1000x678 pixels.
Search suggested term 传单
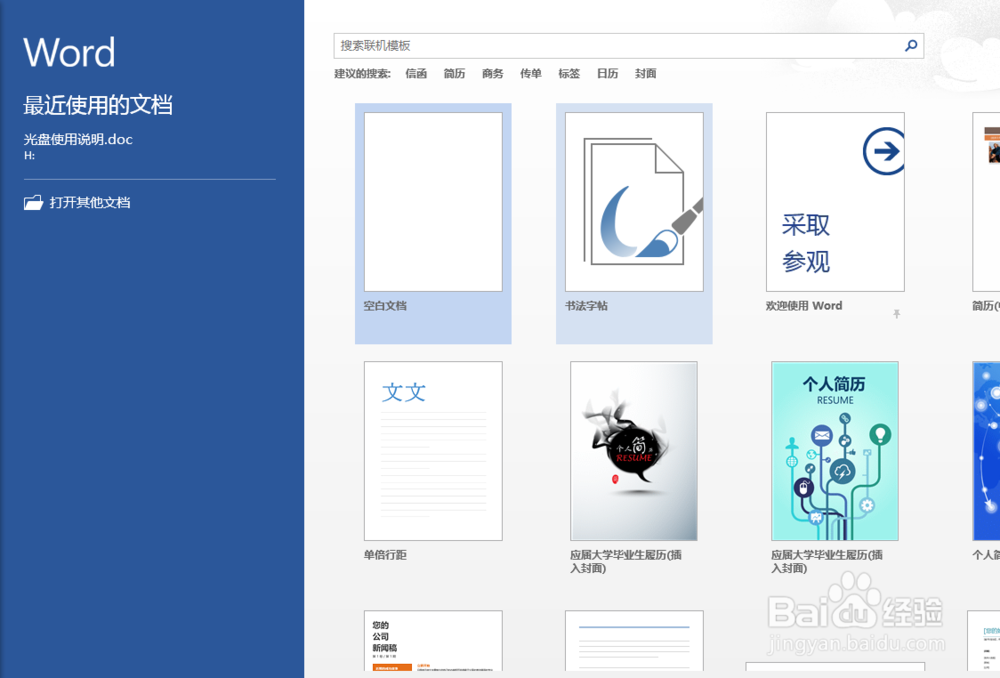pyautogui.click(x=531, y=73)
